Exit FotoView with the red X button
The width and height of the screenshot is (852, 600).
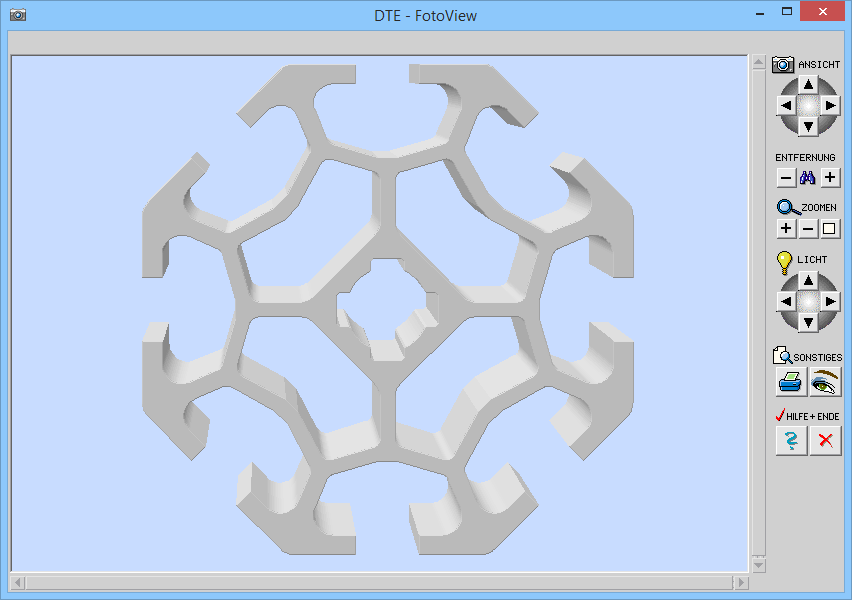pos(825,440)
